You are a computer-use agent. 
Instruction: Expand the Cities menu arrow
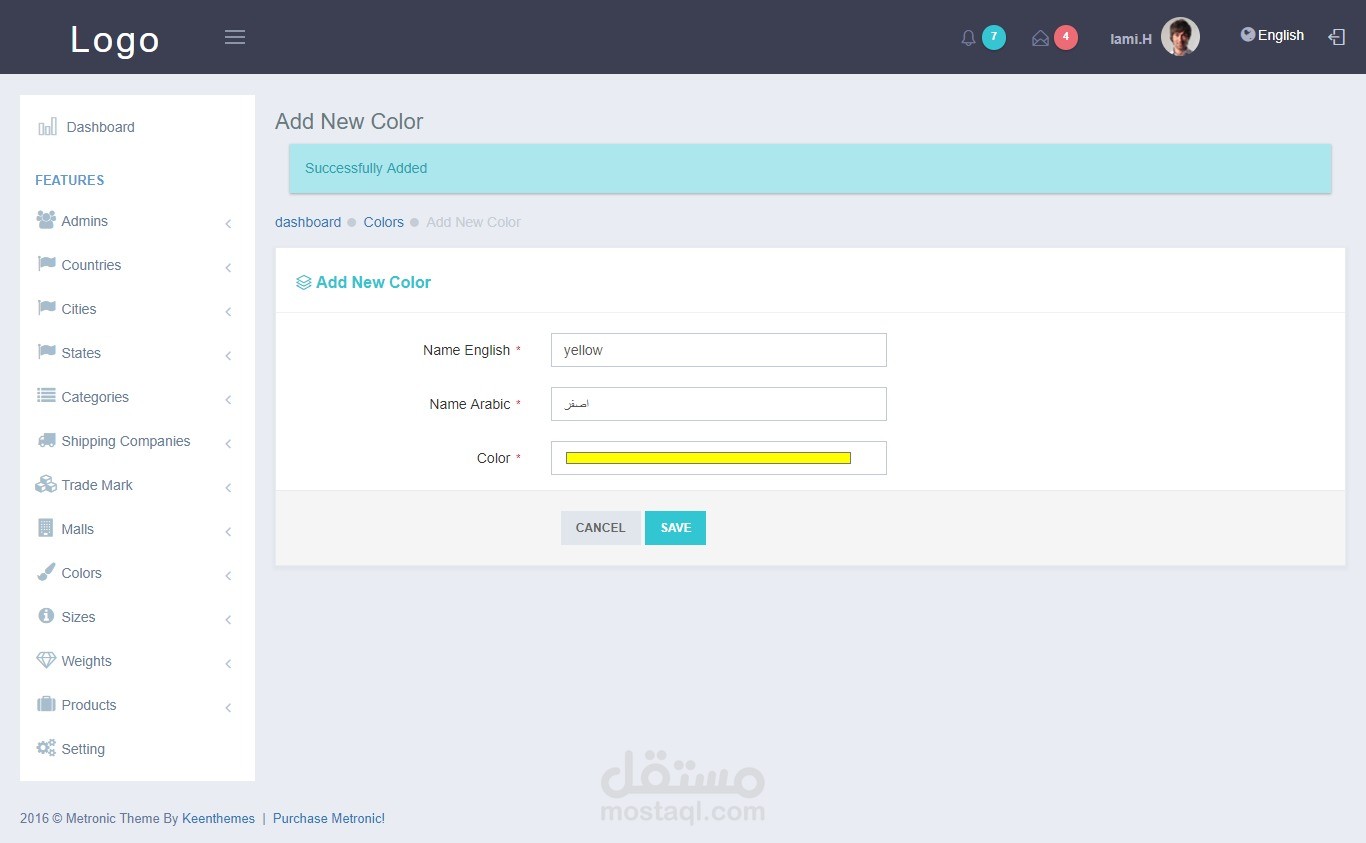(x=228, y=311)
